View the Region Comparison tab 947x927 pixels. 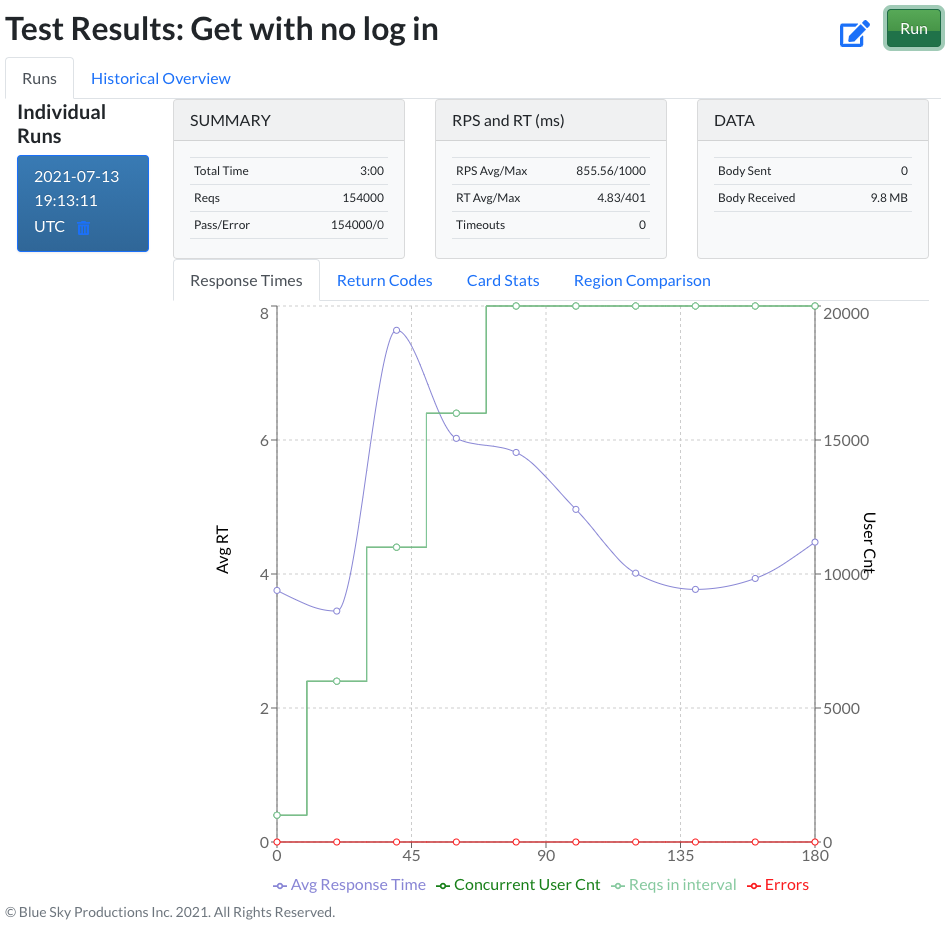tap(641, 281)
